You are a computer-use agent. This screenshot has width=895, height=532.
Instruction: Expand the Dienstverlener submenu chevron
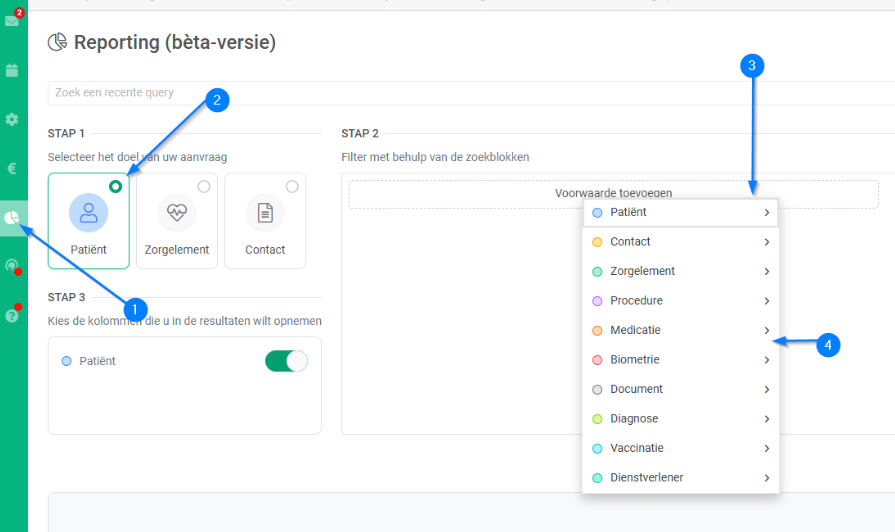point(766,478)
